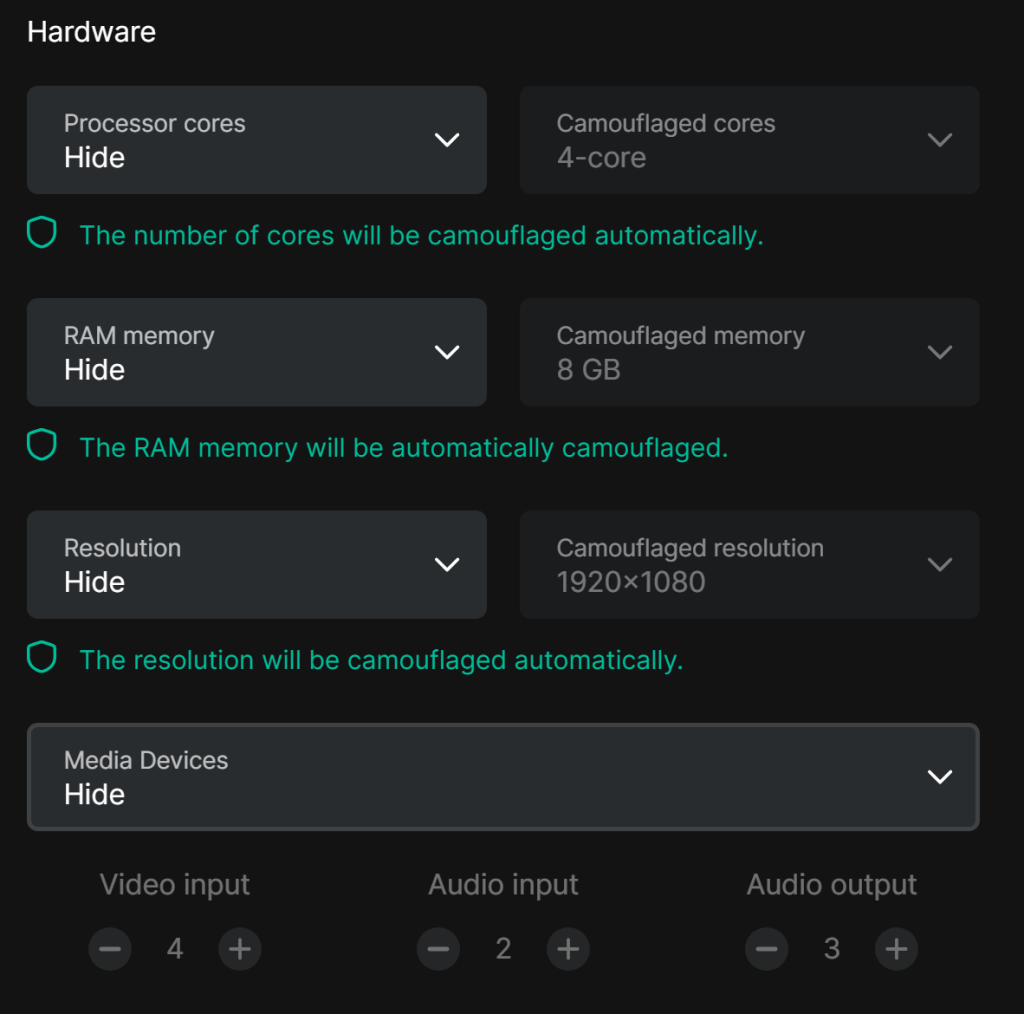Decrease the Audio input count
Image resolution: width=1024 pixels, height=1014 pixels.
(438, 949)
